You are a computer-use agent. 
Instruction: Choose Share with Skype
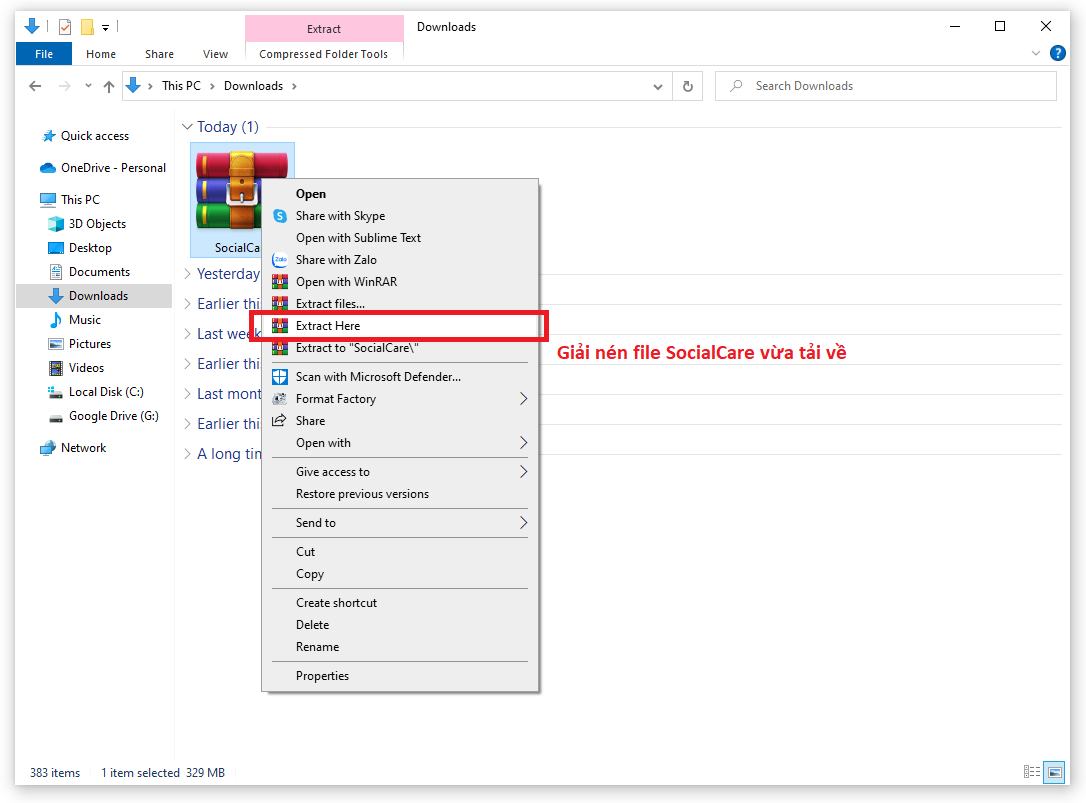[400, 216]
